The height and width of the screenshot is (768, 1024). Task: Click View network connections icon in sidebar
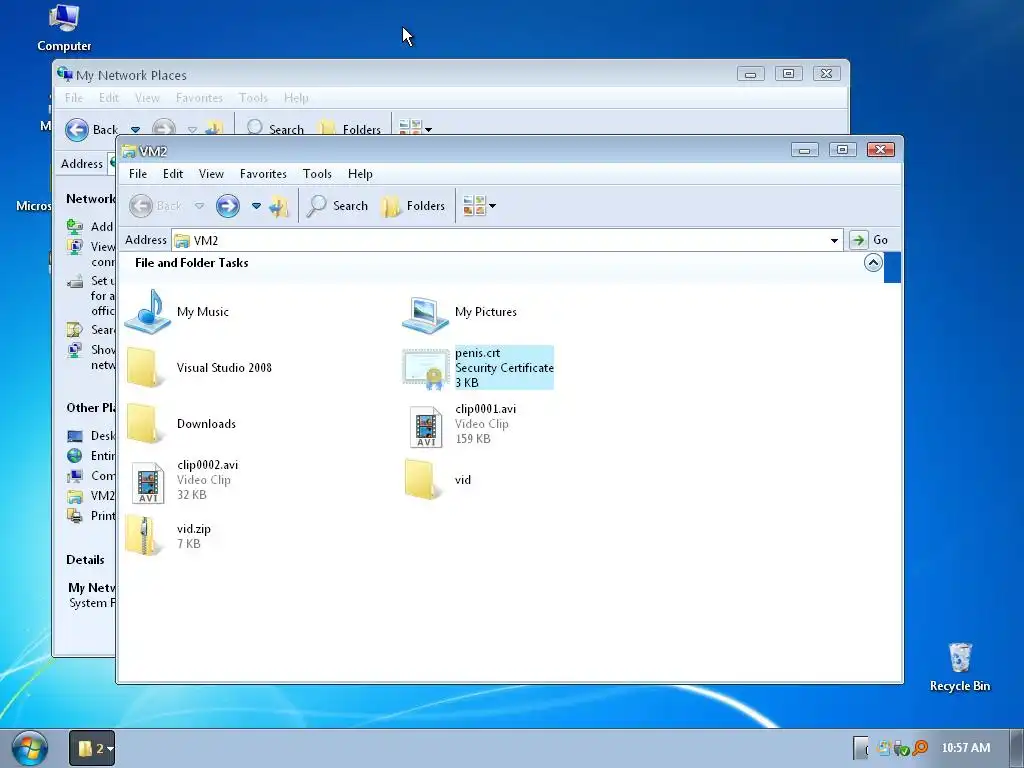coord(75,247)
